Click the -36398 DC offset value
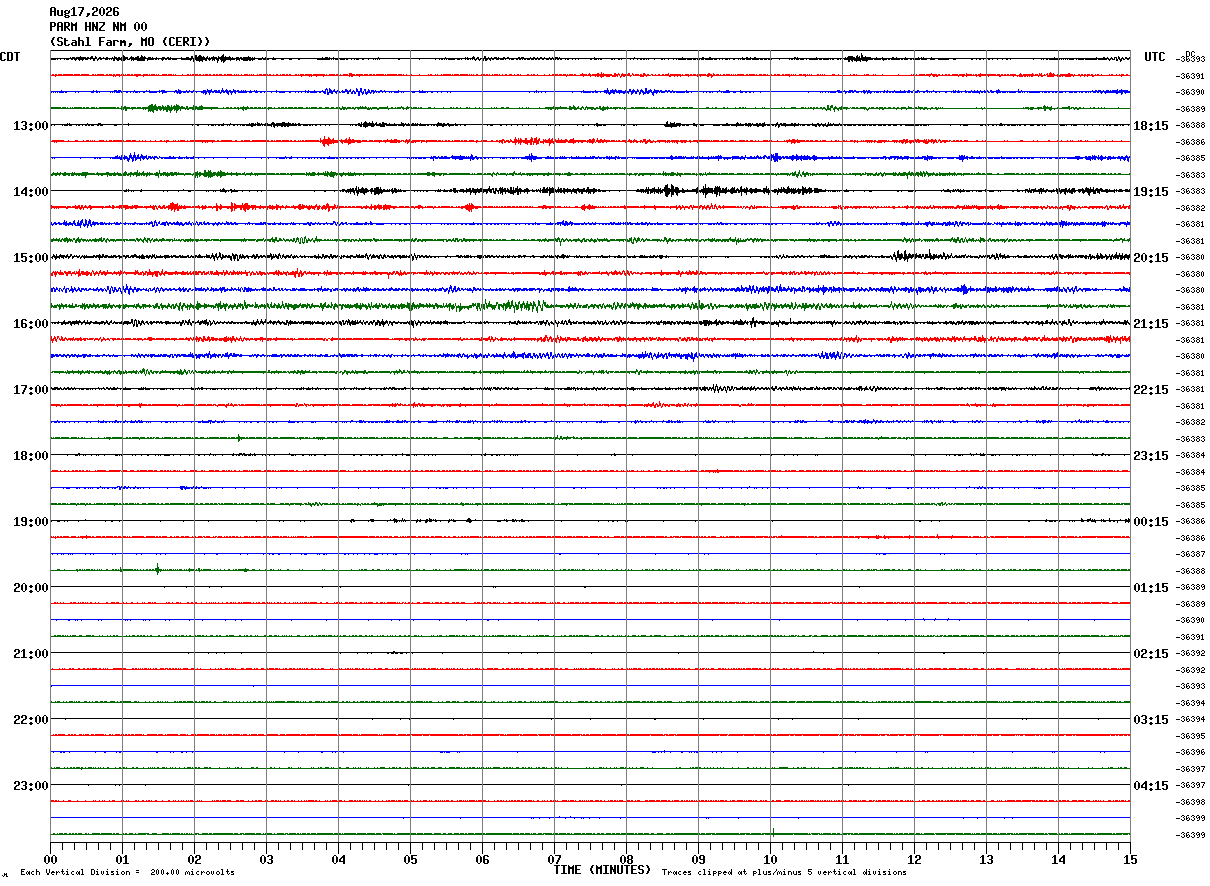This screenshot has width=1210, height=886. tap(1190, 802)
